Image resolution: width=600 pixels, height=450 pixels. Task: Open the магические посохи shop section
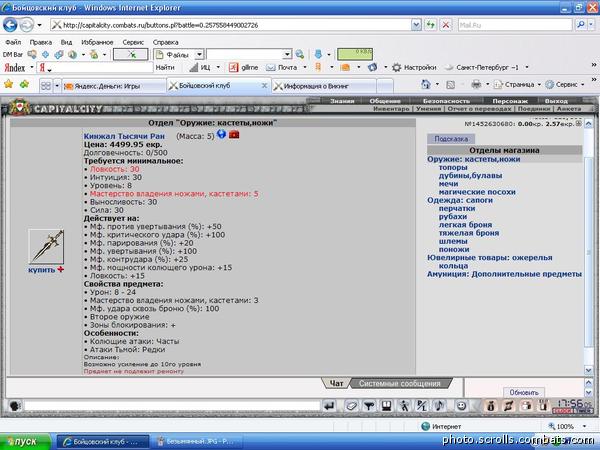477,192
